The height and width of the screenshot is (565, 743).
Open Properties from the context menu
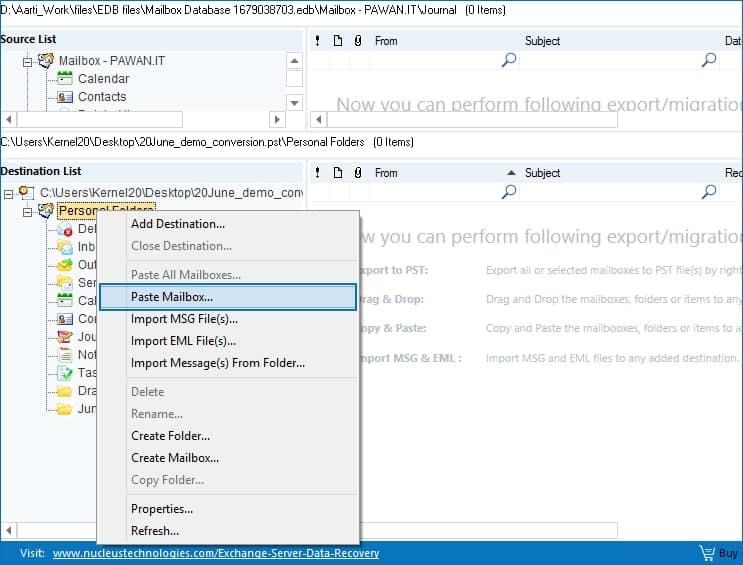coord(162,509)
